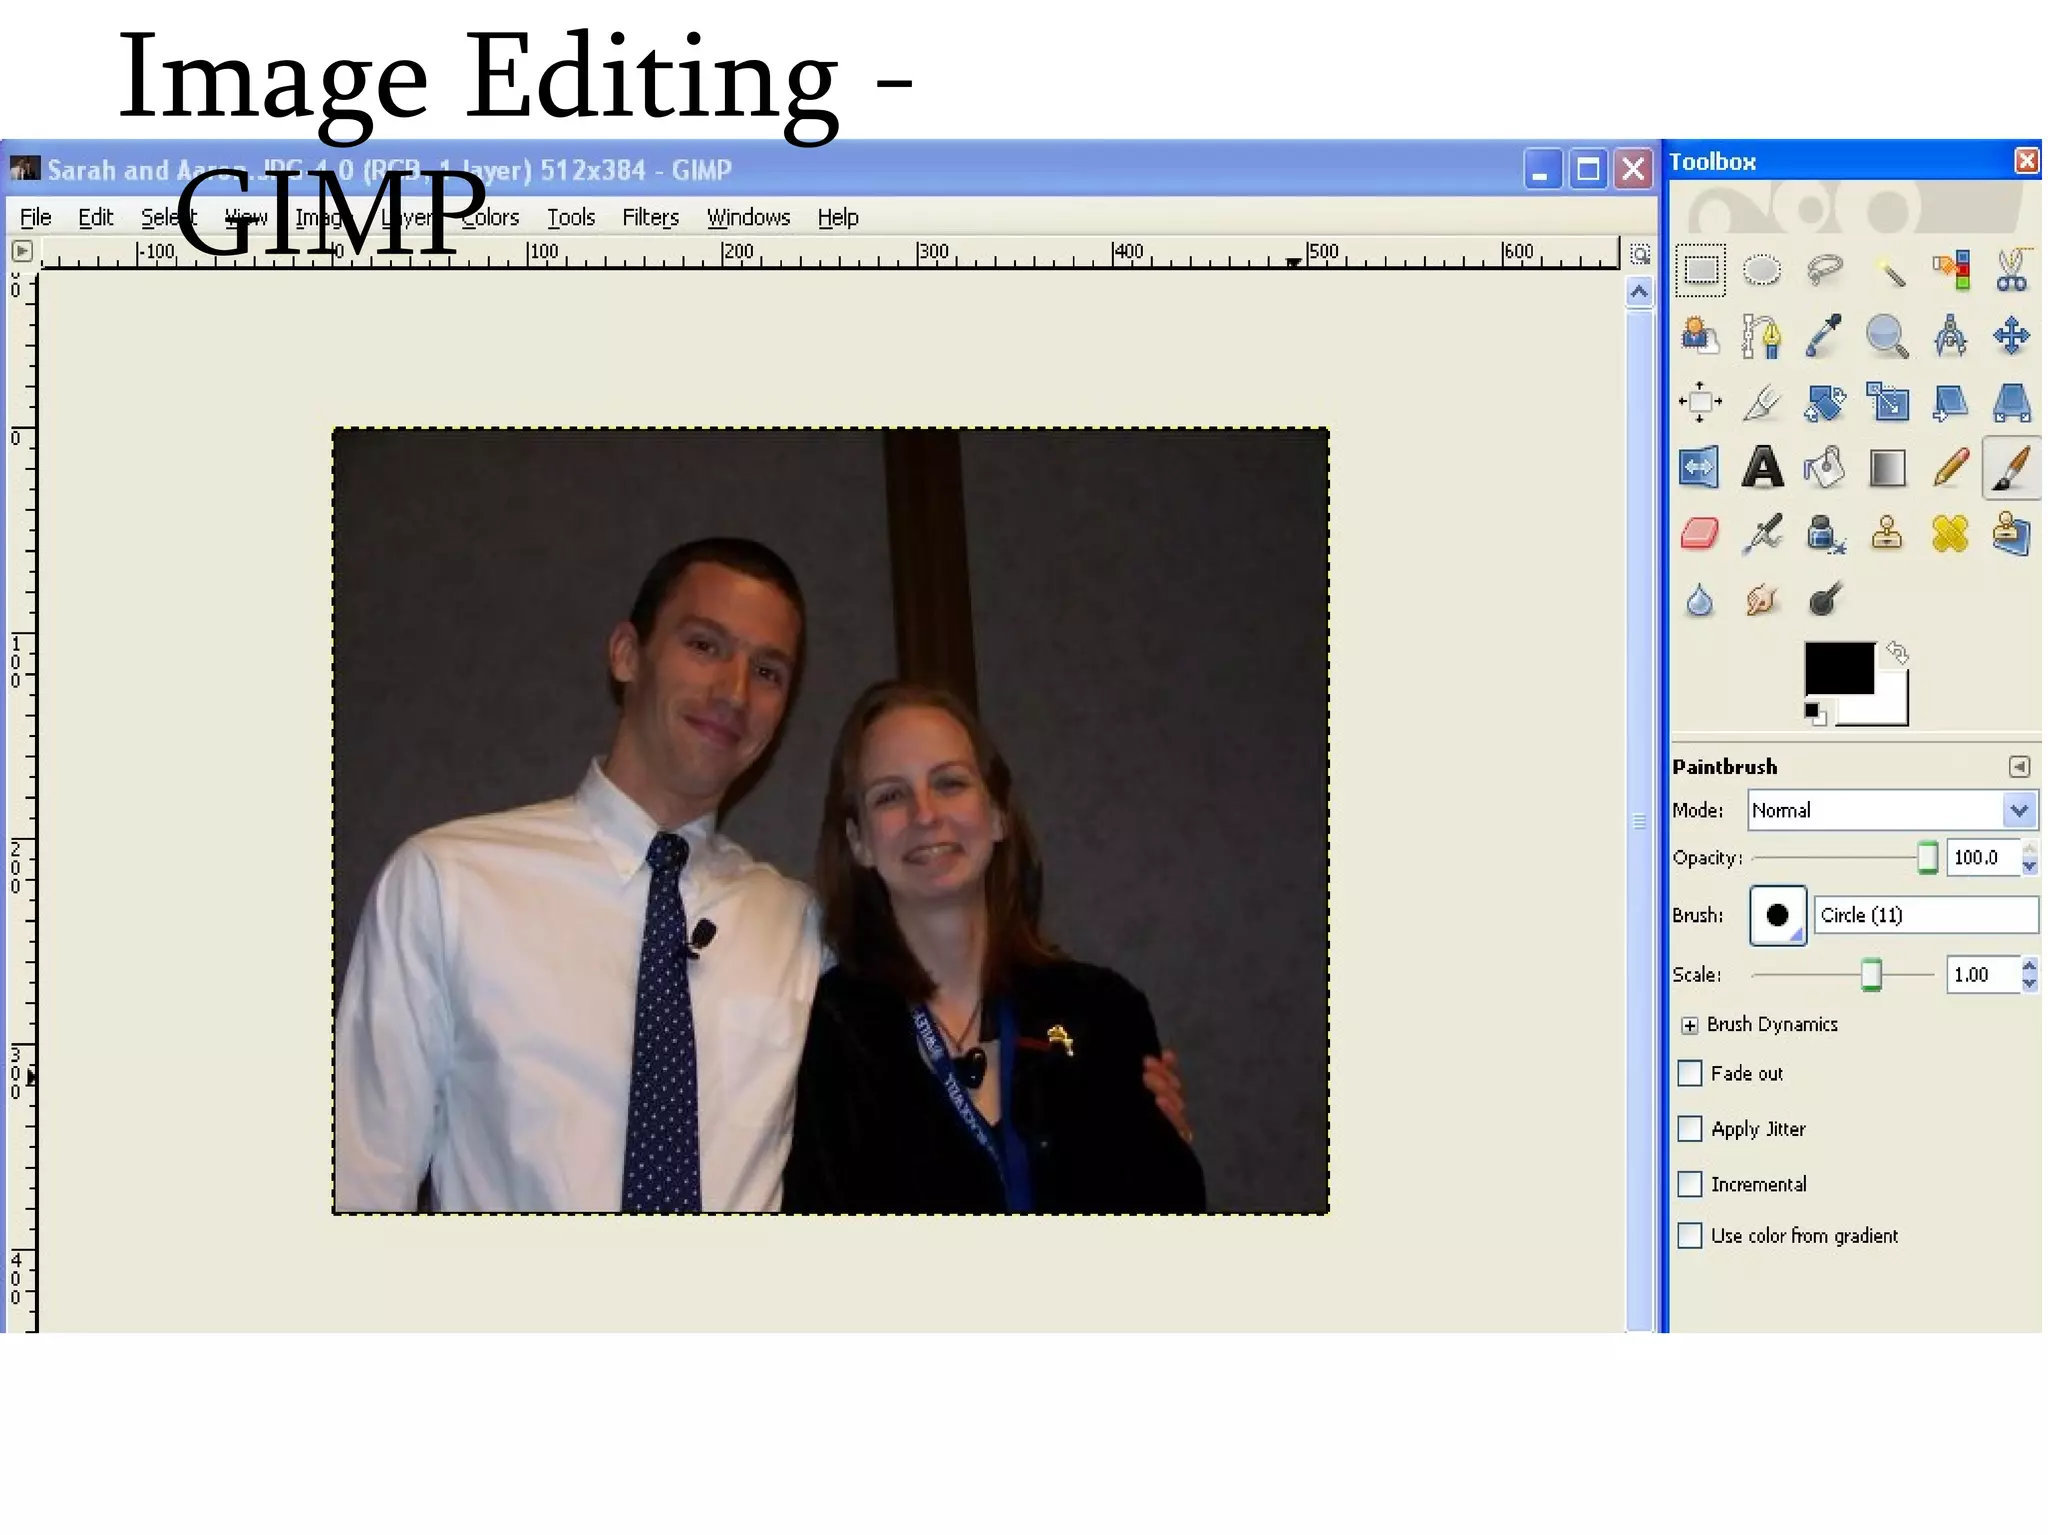The height and width of the screenshot is (1535, 2048).
Task: Select the Alignment tool
Action: [1700, 402]
